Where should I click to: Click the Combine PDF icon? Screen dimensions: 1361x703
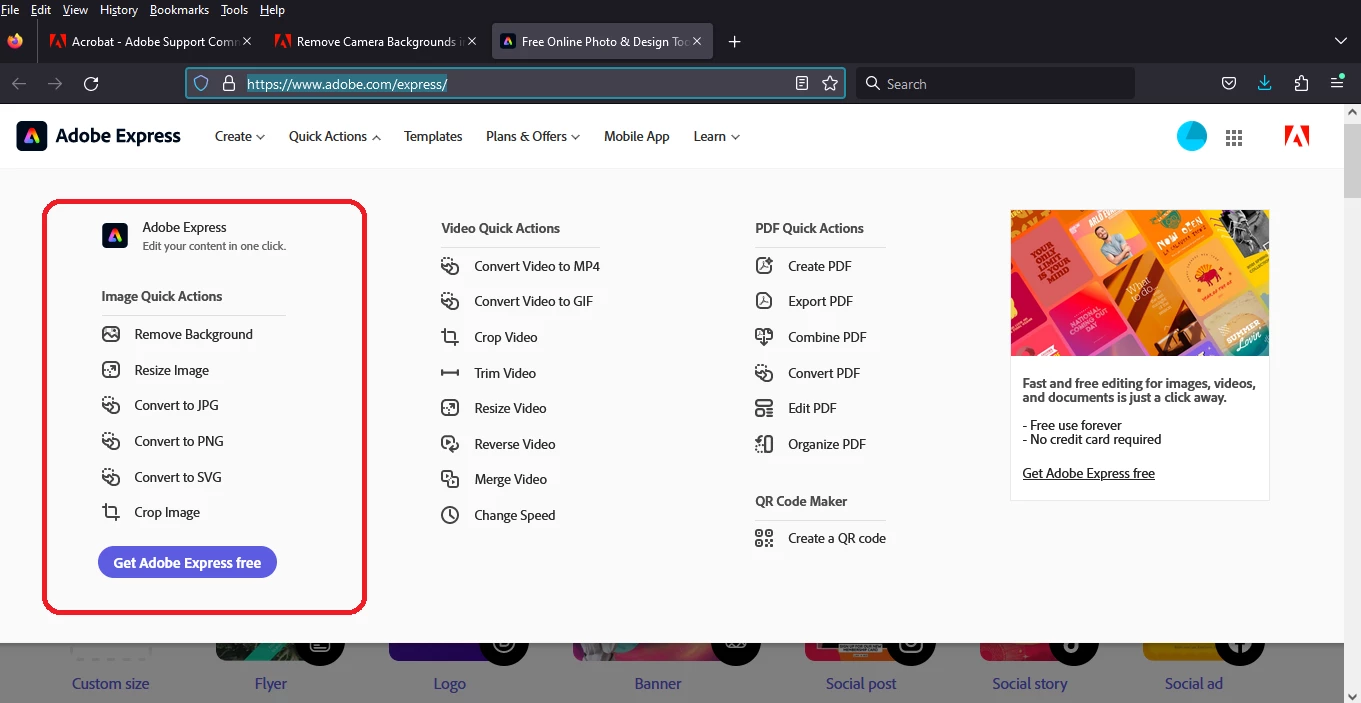pyautogui.click(x=764, y=337)
